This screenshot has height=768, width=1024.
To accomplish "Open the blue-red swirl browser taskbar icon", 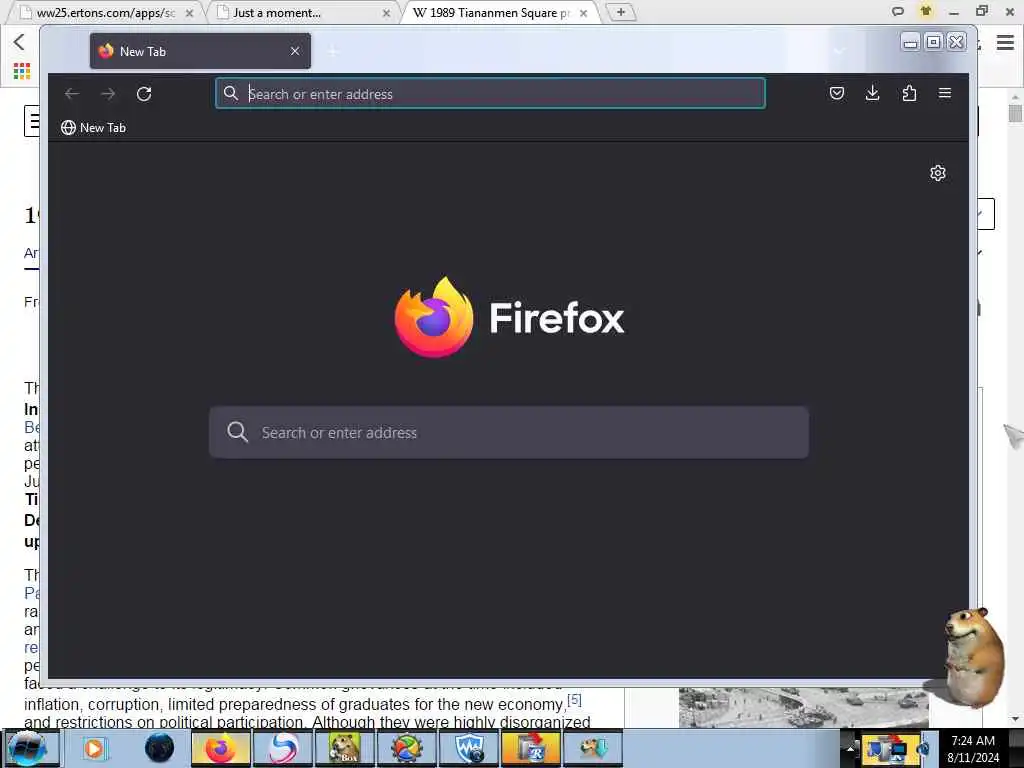I will pyautogui.click(x=283, y=748).
